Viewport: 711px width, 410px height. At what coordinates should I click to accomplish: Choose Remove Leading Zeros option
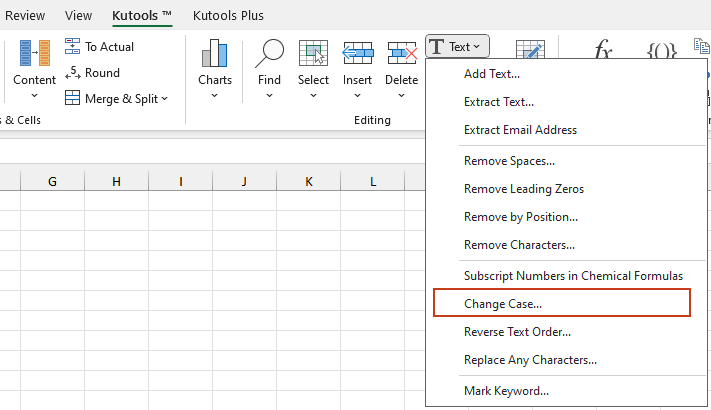click(524, 188)
